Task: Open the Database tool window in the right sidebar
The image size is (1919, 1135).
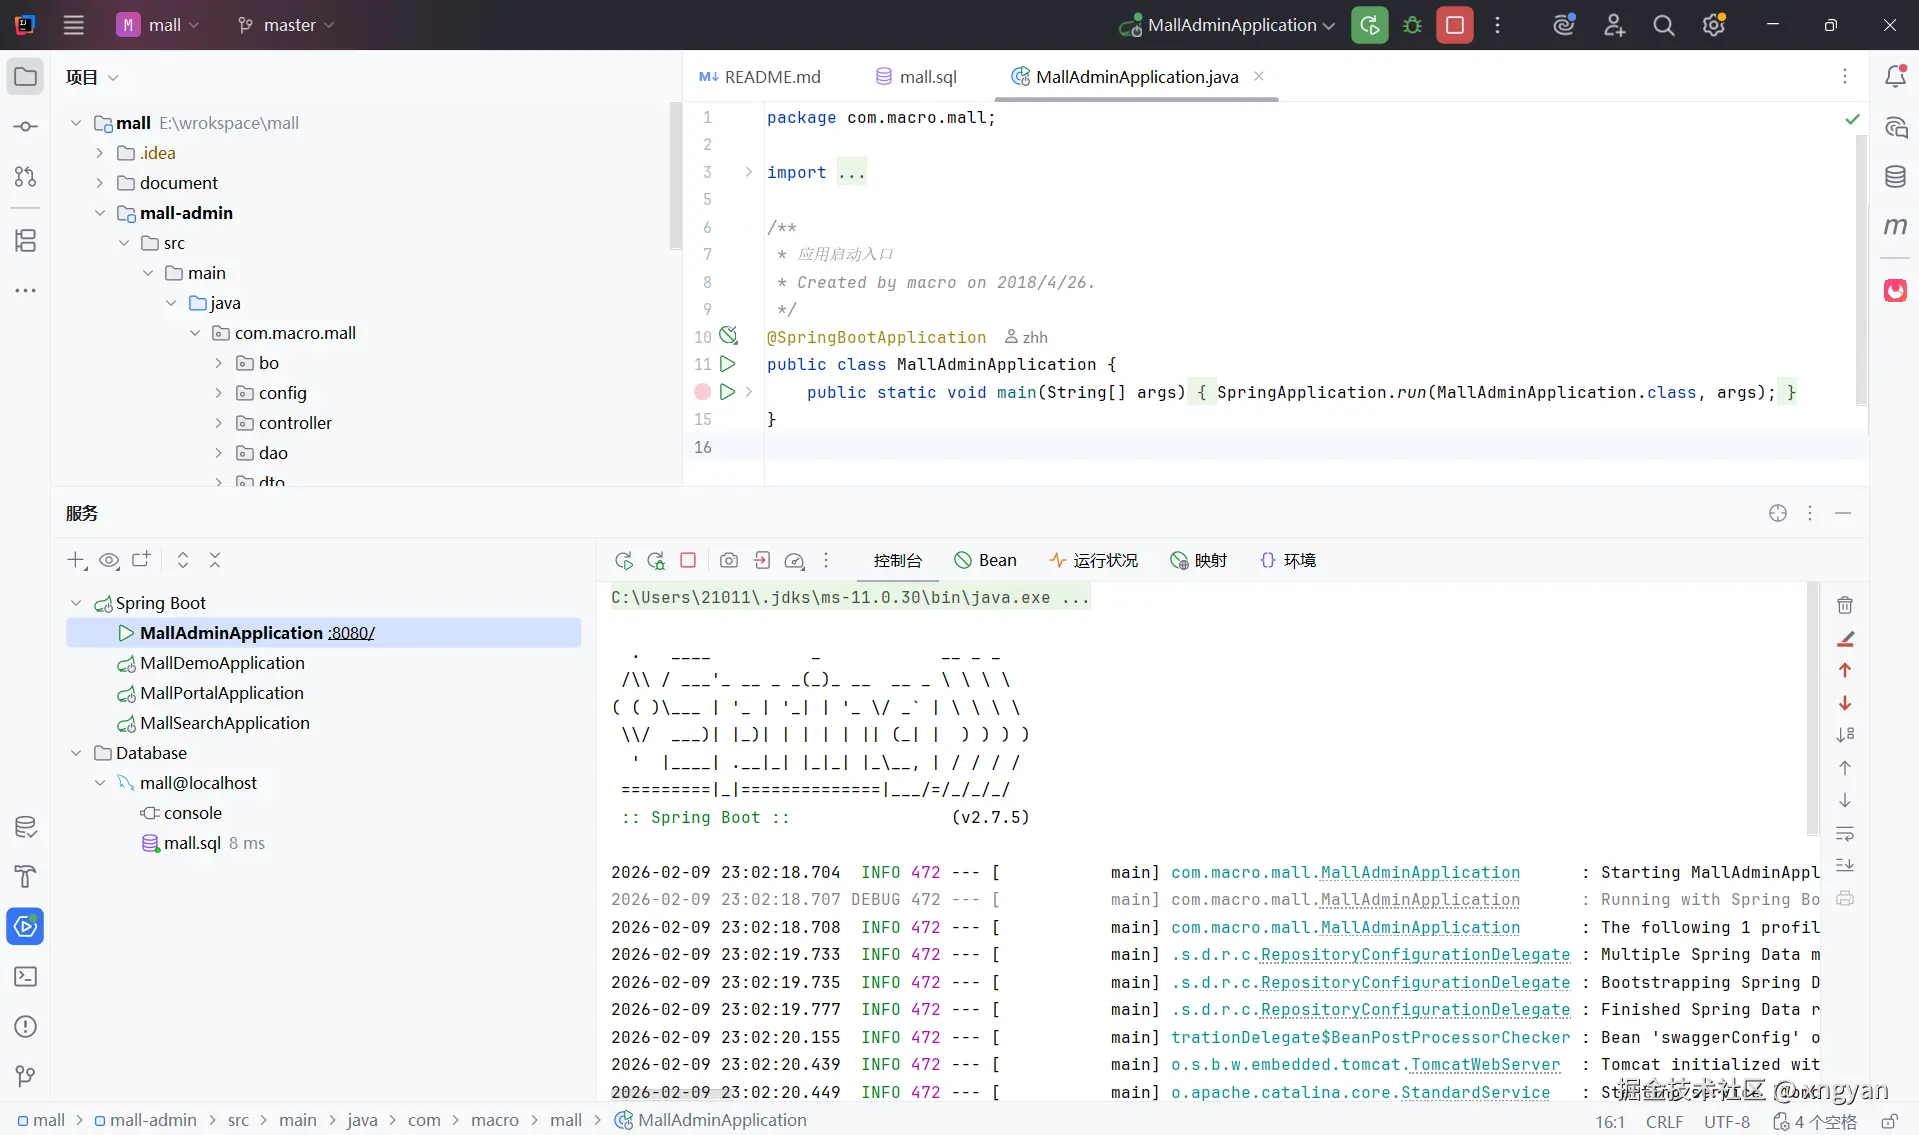Action: coord(1895,177)
